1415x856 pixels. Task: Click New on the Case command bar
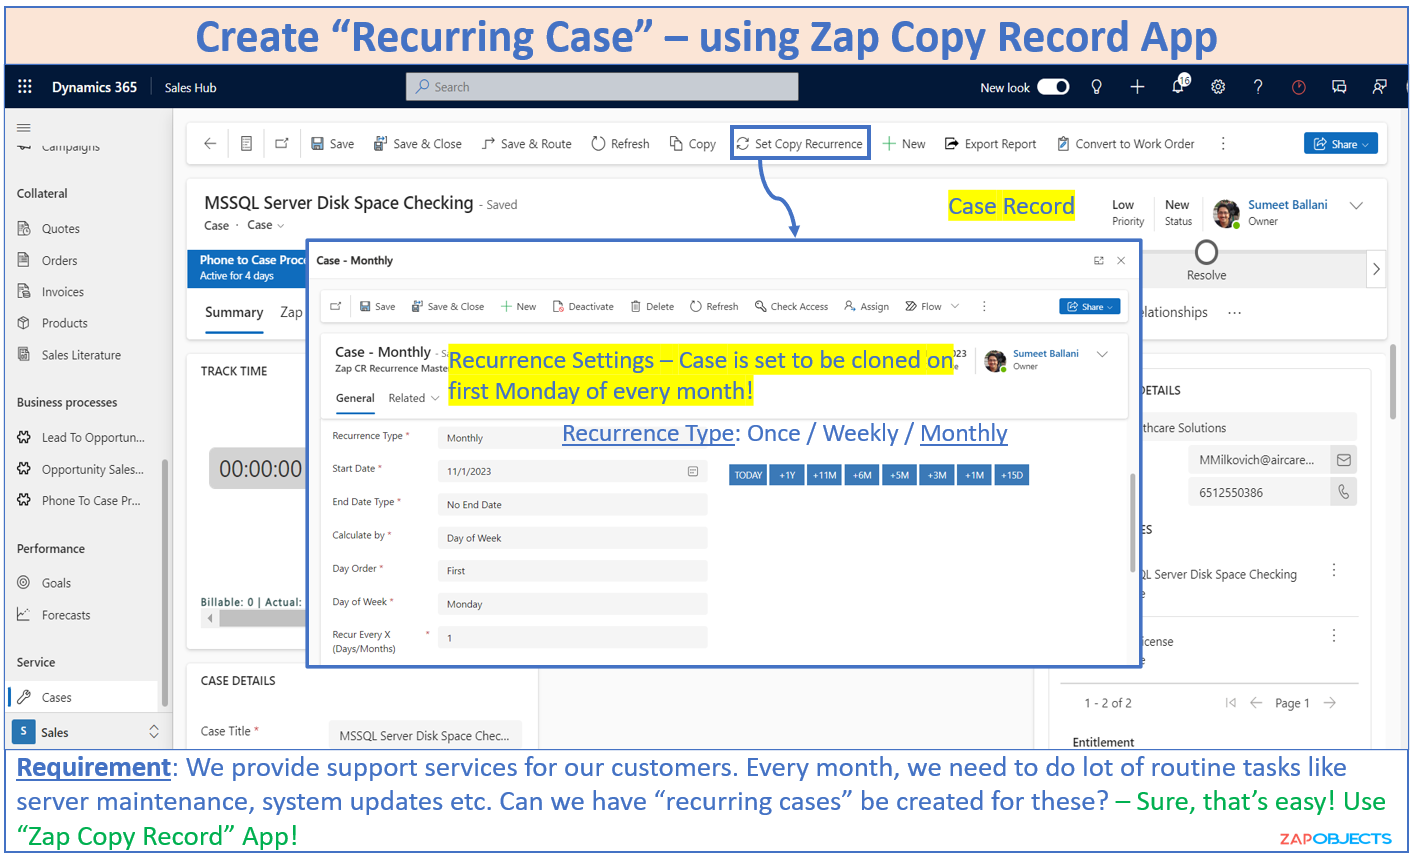(904, 144)
